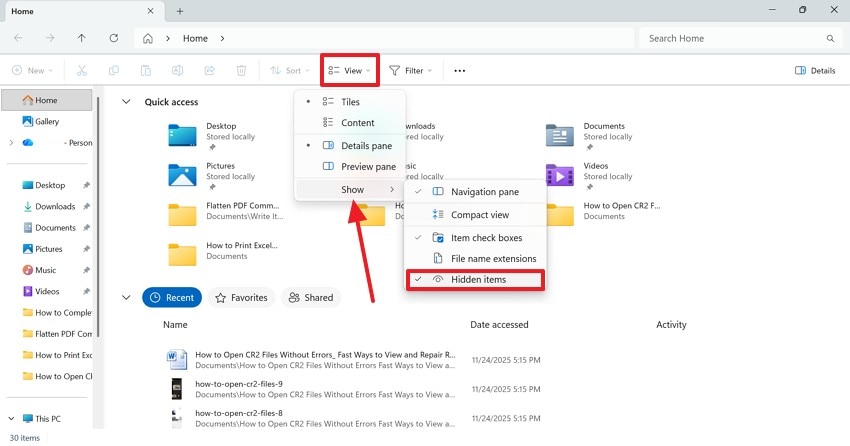Click the search magnifier icon
The image size is (850, 446).
tap(830, 38)
